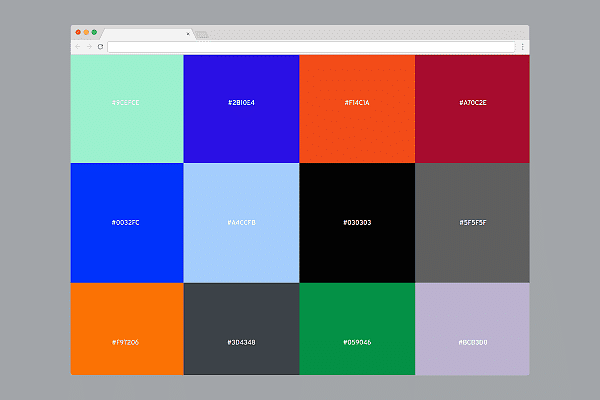The width and height of the screenshot is (600, 400).
Task: Pick the light blue #A4CCFB swatch
Action: coord(241,222)
